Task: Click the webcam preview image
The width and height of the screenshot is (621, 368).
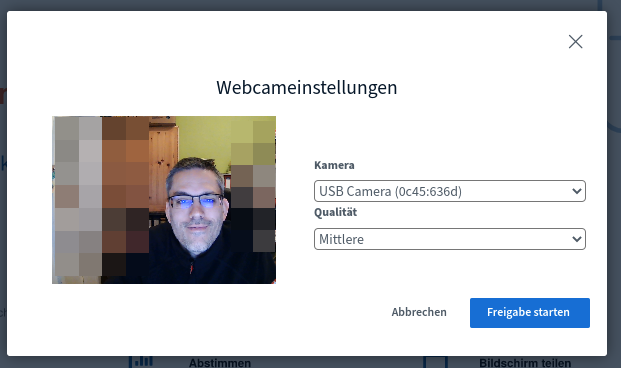Action: tap(164, 200)
